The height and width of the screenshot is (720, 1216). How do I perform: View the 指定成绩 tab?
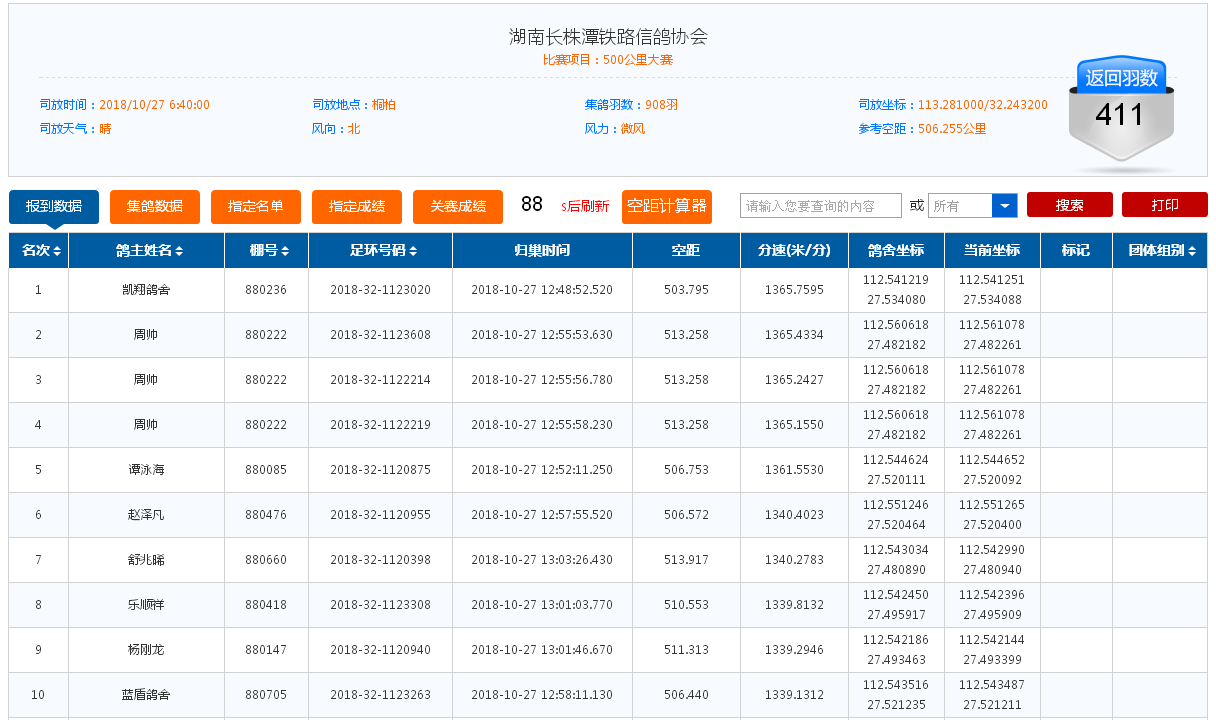click(357, 206)
